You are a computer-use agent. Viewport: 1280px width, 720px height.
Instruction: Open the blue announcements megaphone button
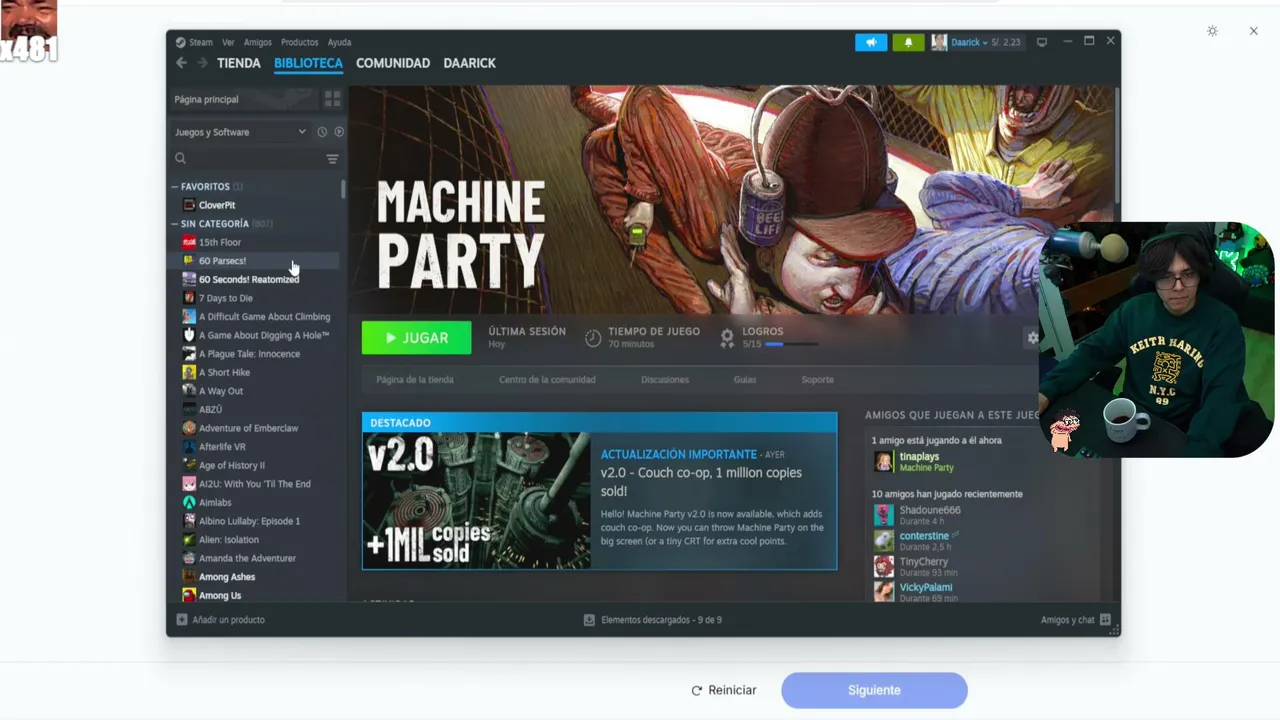click(x=871, y=42)
